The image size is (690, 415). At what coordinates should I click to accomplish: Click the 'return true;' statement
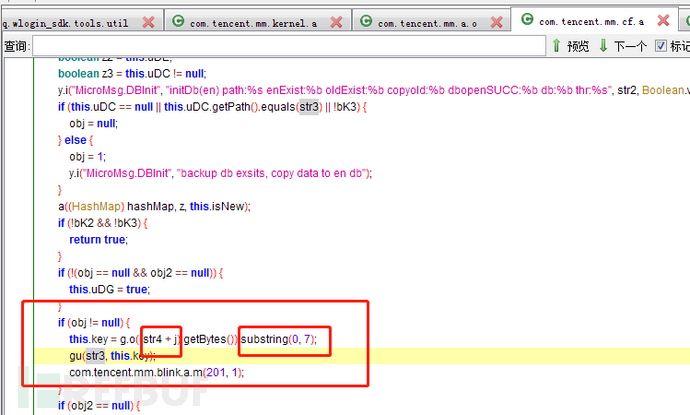click(99, 240)
